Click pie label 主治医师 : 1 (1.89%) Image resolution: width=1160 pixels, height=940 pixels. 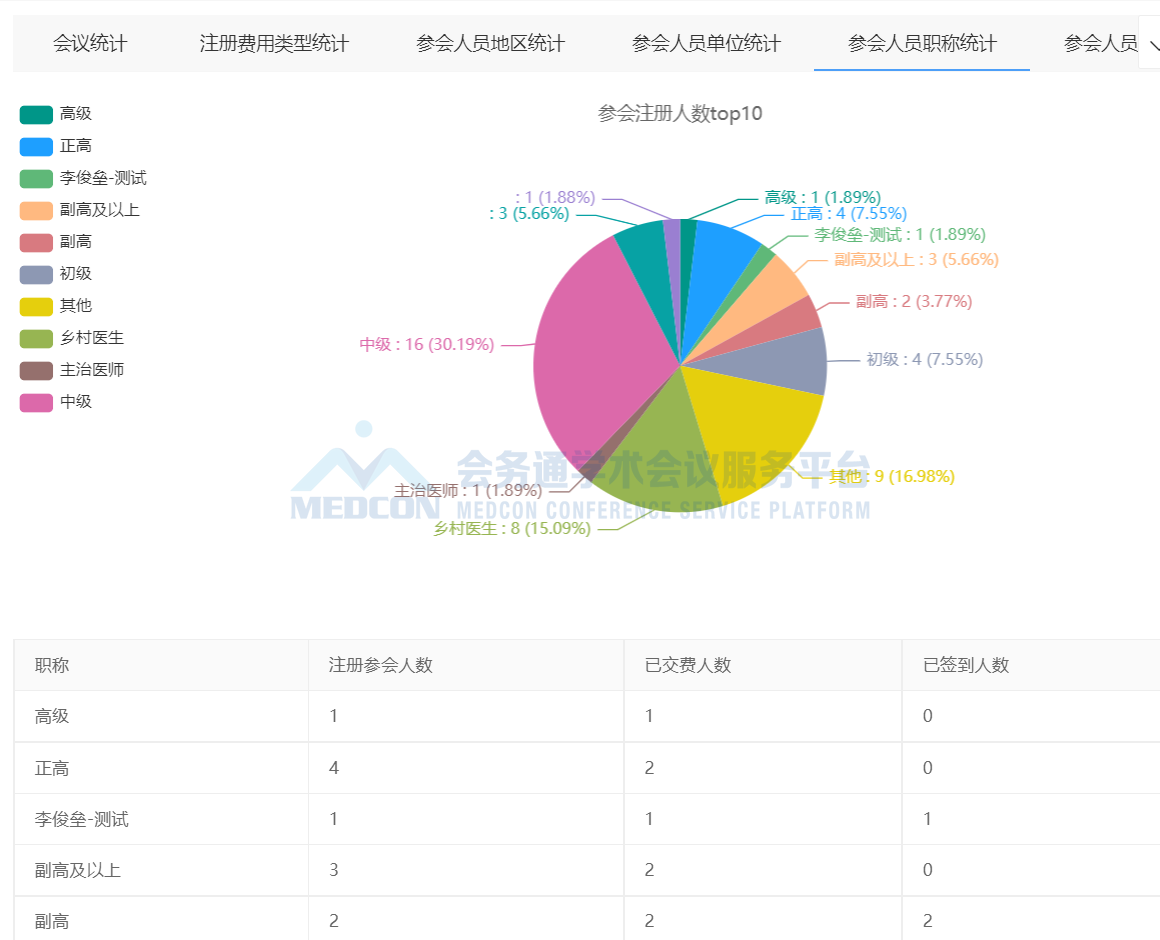[x=468, y=490]
